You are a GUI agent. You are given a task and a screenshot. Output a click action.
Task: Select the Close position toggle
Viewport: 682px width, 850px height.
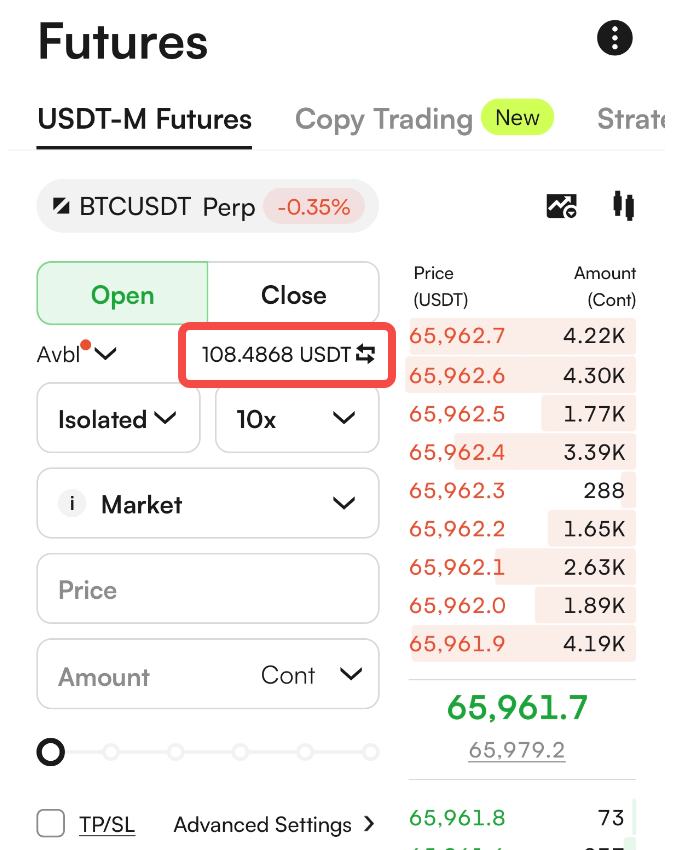coord(293,293)
